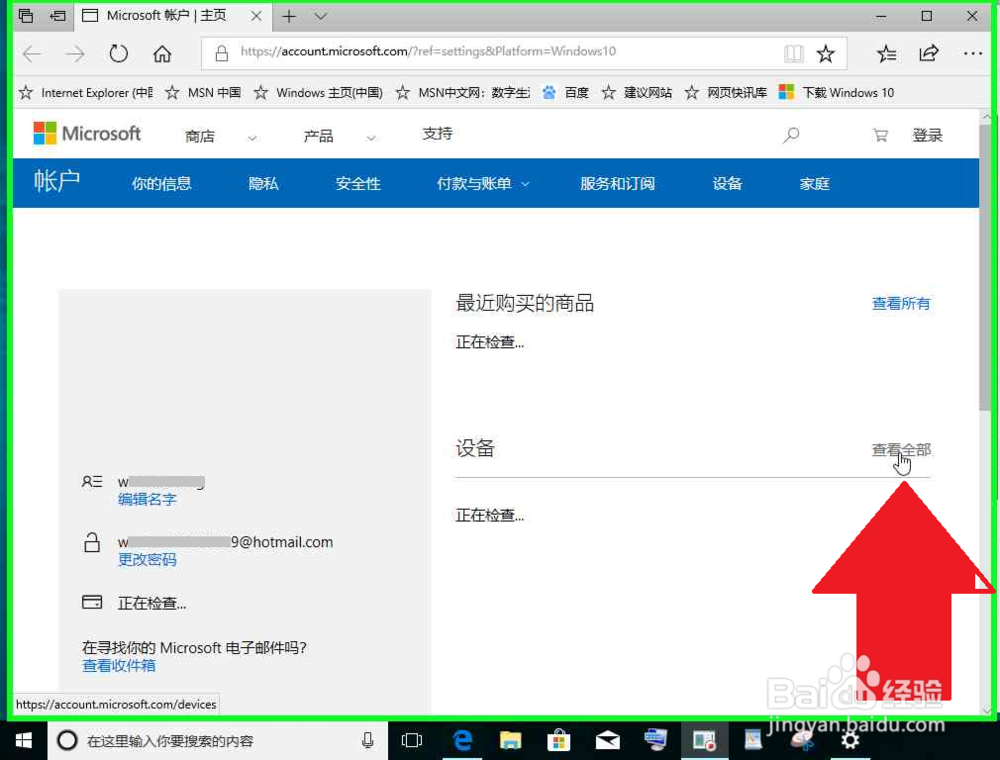Click the site search magnifier icon
The image size is (1000, 760).
791,135
